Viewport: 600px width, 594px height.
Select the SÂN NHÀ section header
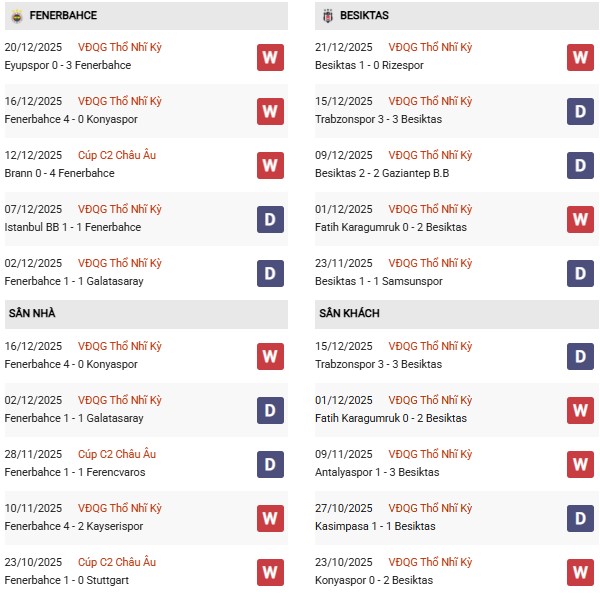[32, 314]
